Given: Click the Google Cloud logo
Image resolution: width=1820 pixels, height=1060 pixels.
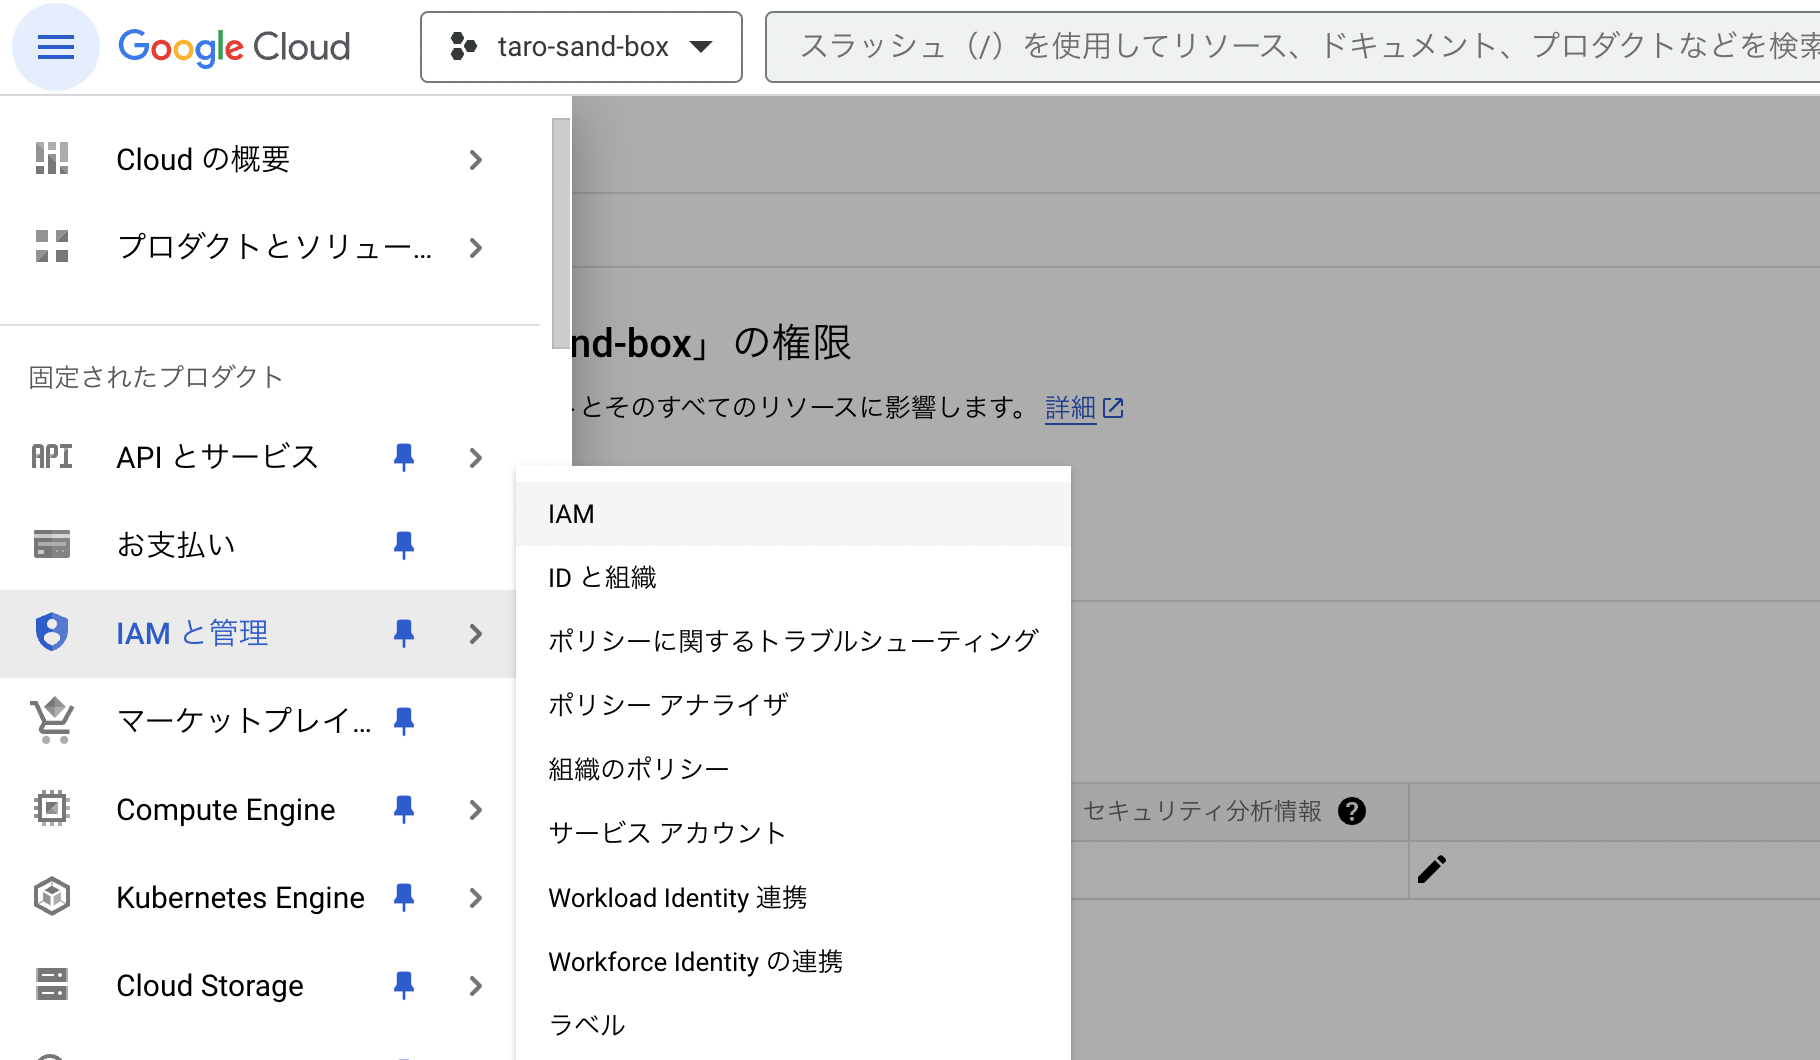Looking at the screenshot, I should (234, 47).
